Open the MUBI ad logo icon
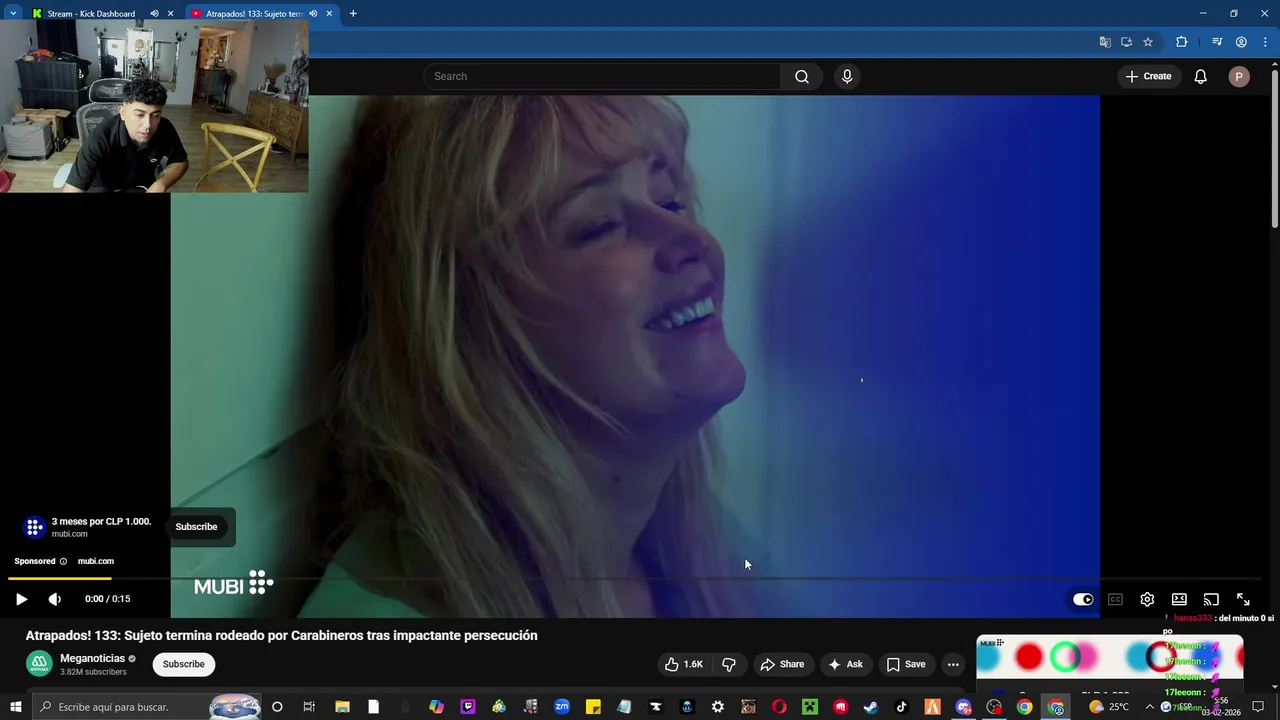 tap(35, 527)
